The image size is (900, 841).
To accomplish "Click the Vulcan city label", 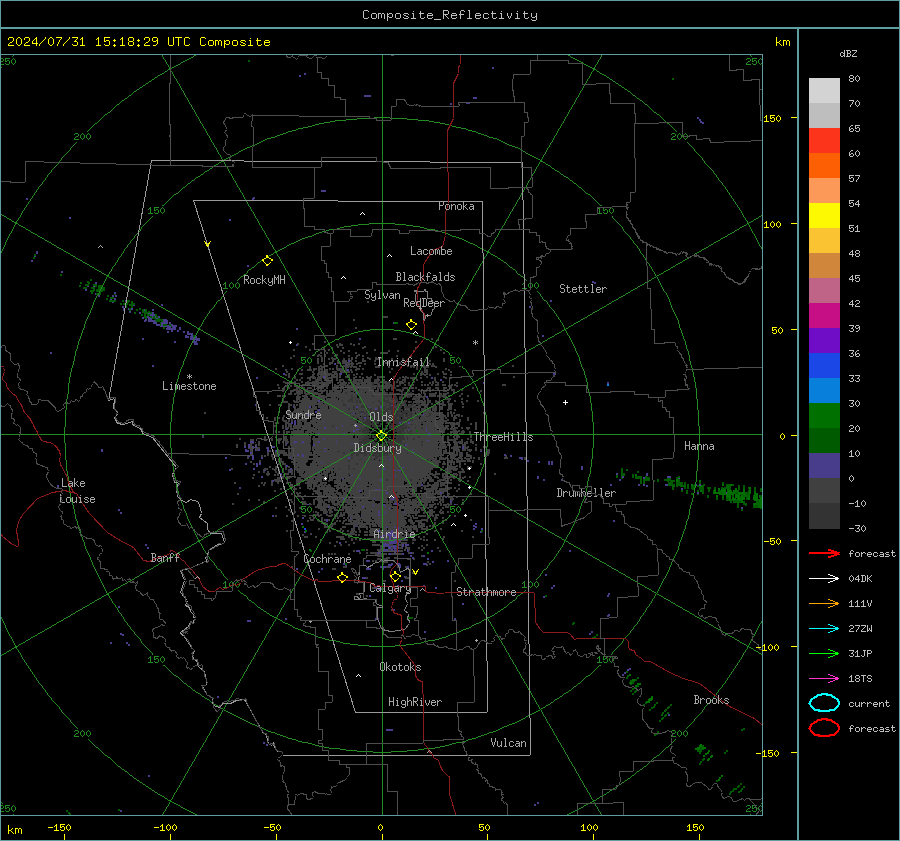I will (x=508, y=743).
